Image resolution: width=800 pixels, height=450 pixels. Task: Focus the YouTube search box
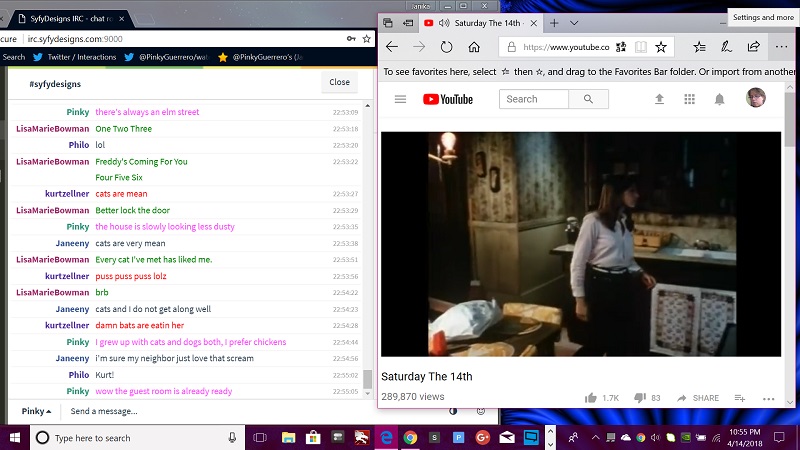[534, 99]
